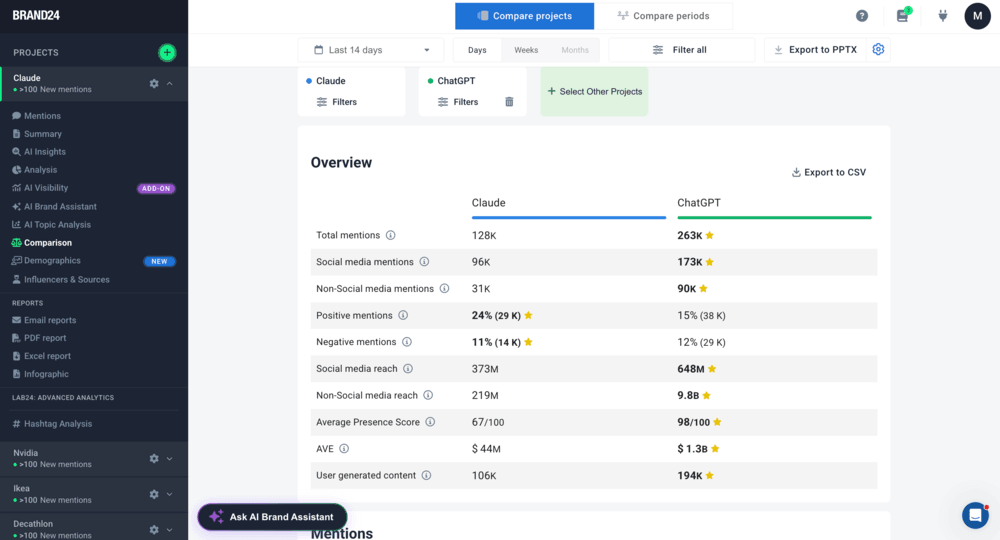Open AI Visibility add-on page

pos(46,188)
